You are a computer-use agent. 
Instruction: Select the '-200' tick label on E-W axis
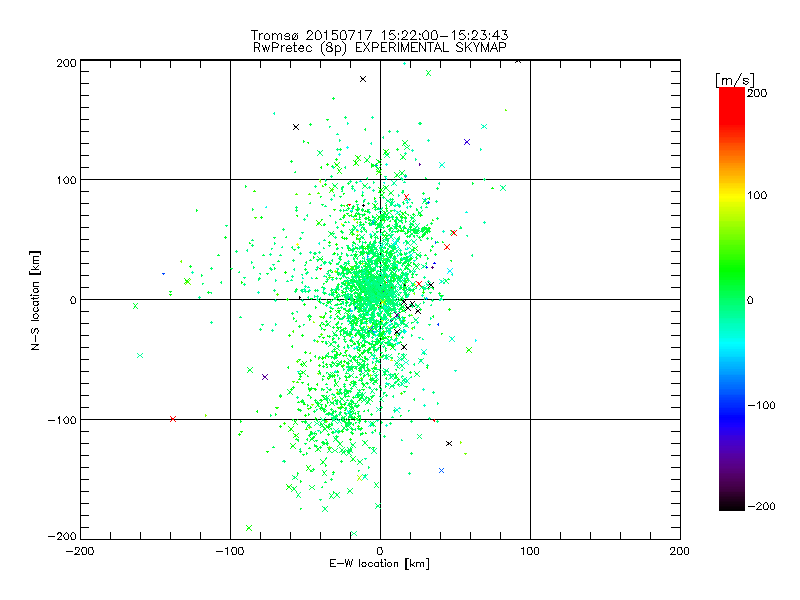(80, 551)
